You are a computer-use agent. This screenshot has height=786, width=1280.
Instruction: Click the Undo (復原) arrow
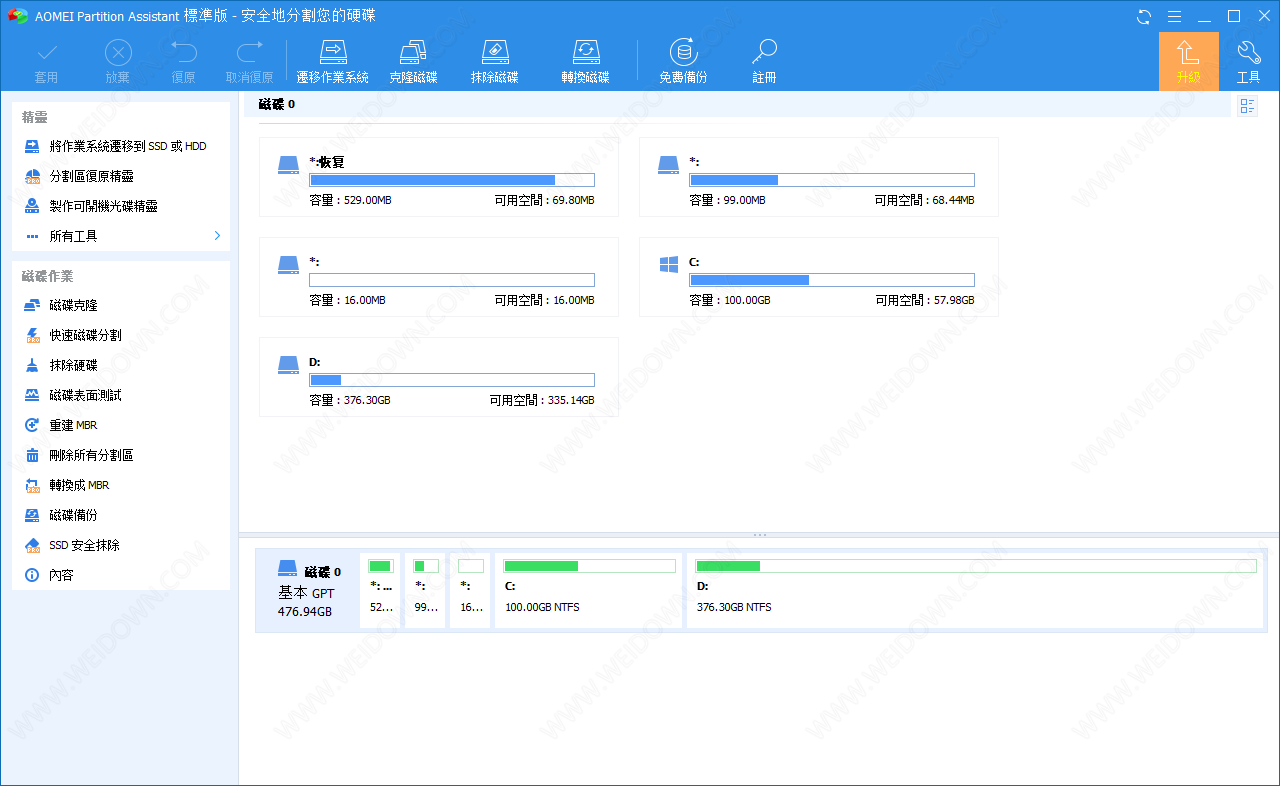click(183, 61)
